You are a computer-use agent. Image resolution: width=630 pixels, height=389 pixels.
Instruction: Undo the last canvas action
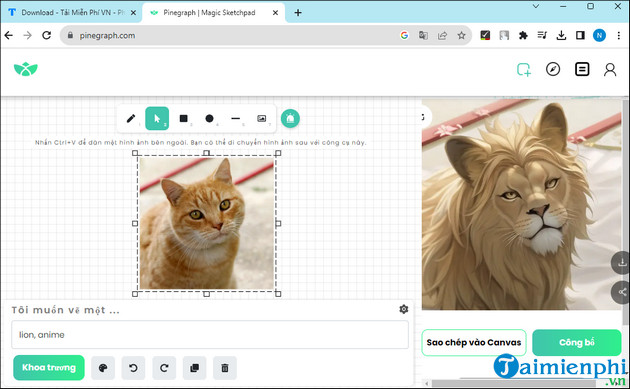[133, 368]
